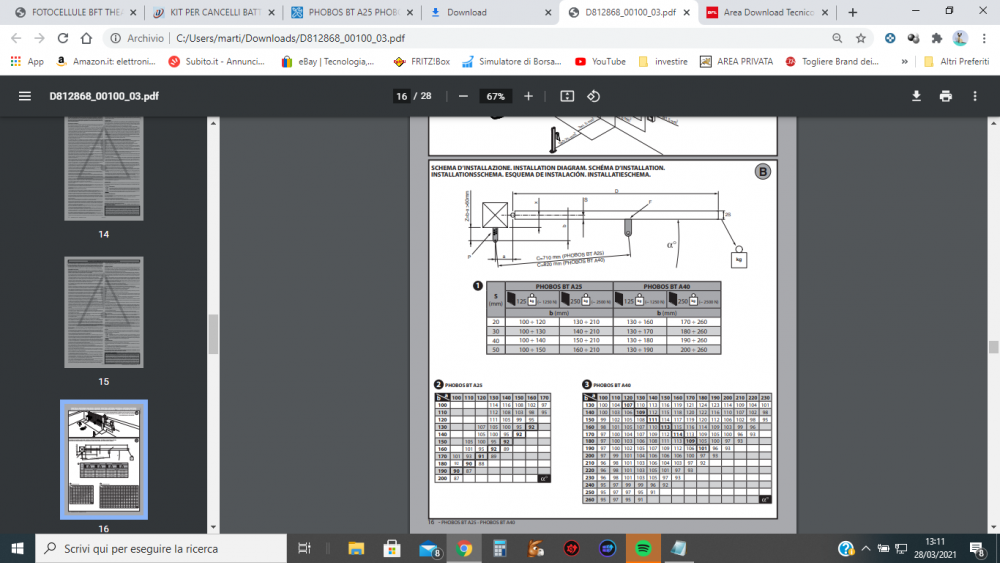
Task: Click the thumbnail panel scroll down arrow
Action: (214, 527)
